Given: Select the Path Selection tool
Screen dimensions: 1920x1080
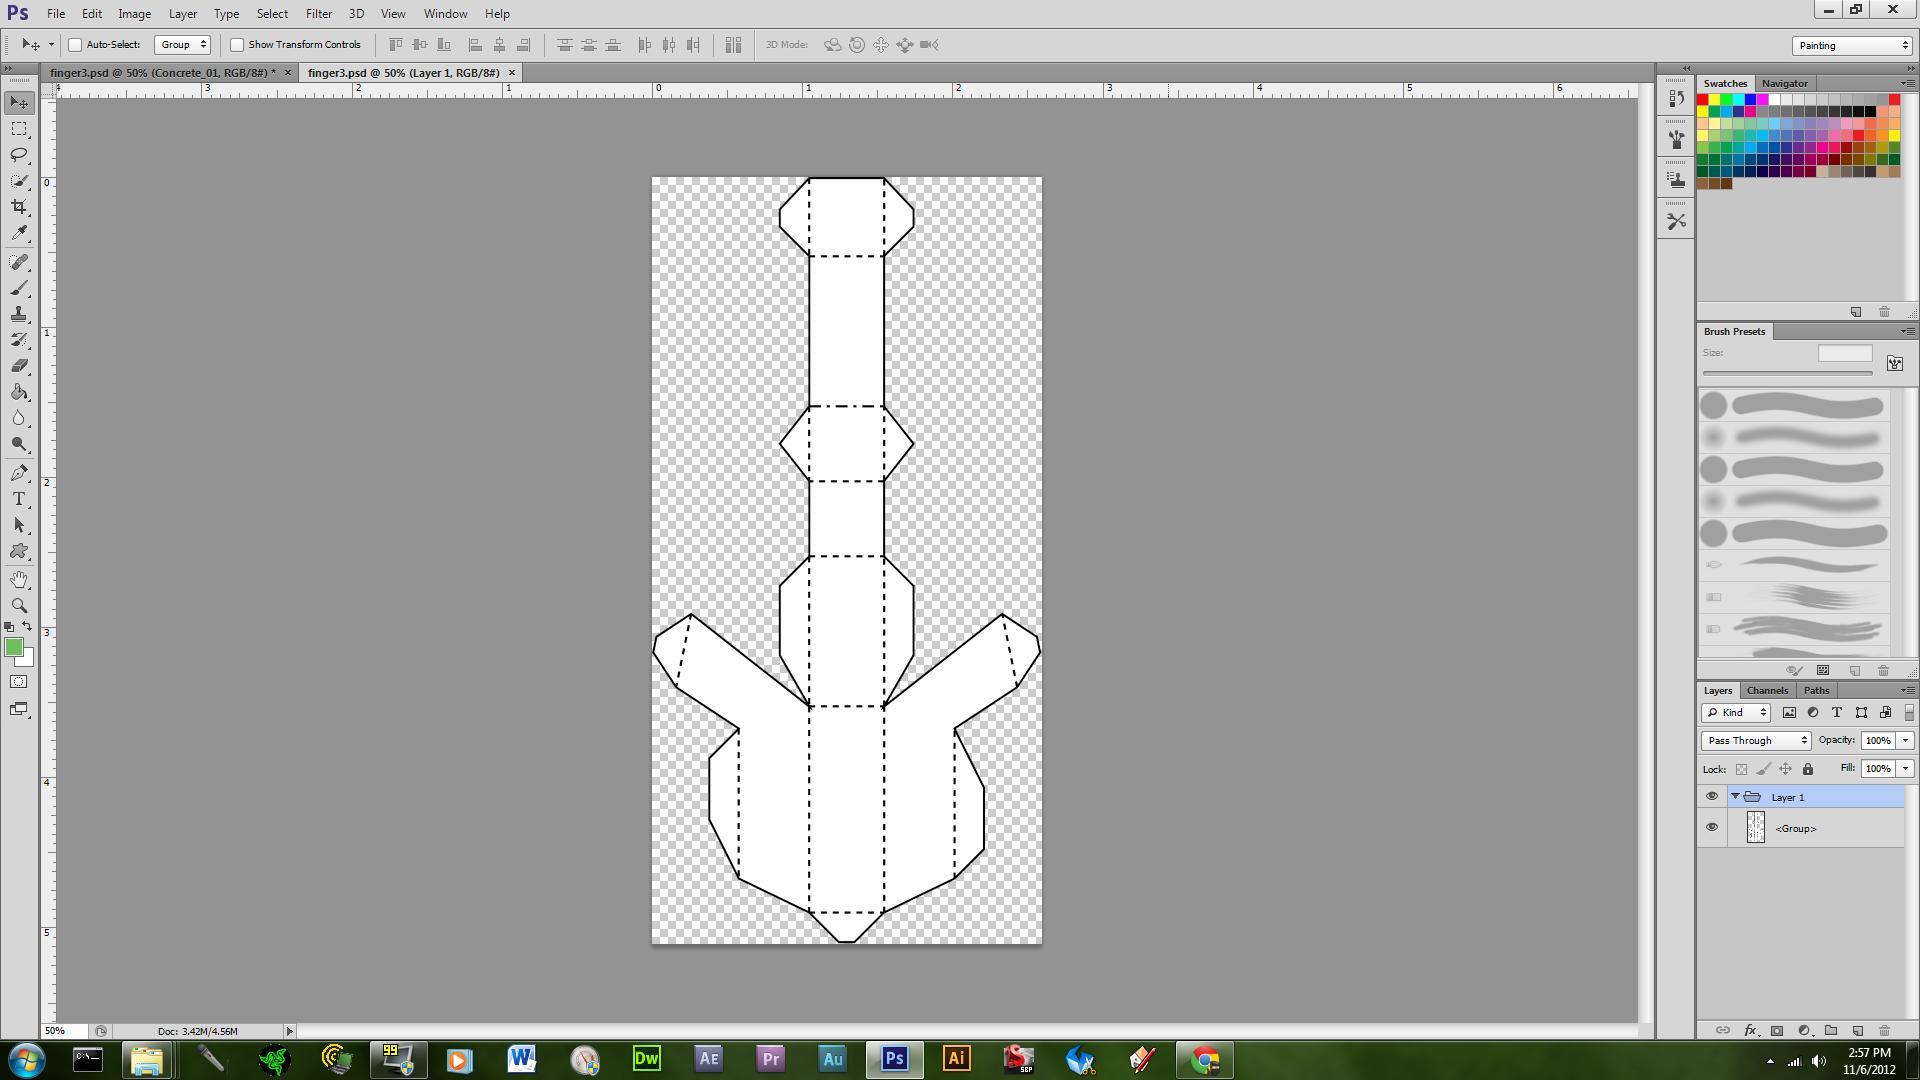Looking at the screenshot, I should pyautogui.click(x=19, y=525).
